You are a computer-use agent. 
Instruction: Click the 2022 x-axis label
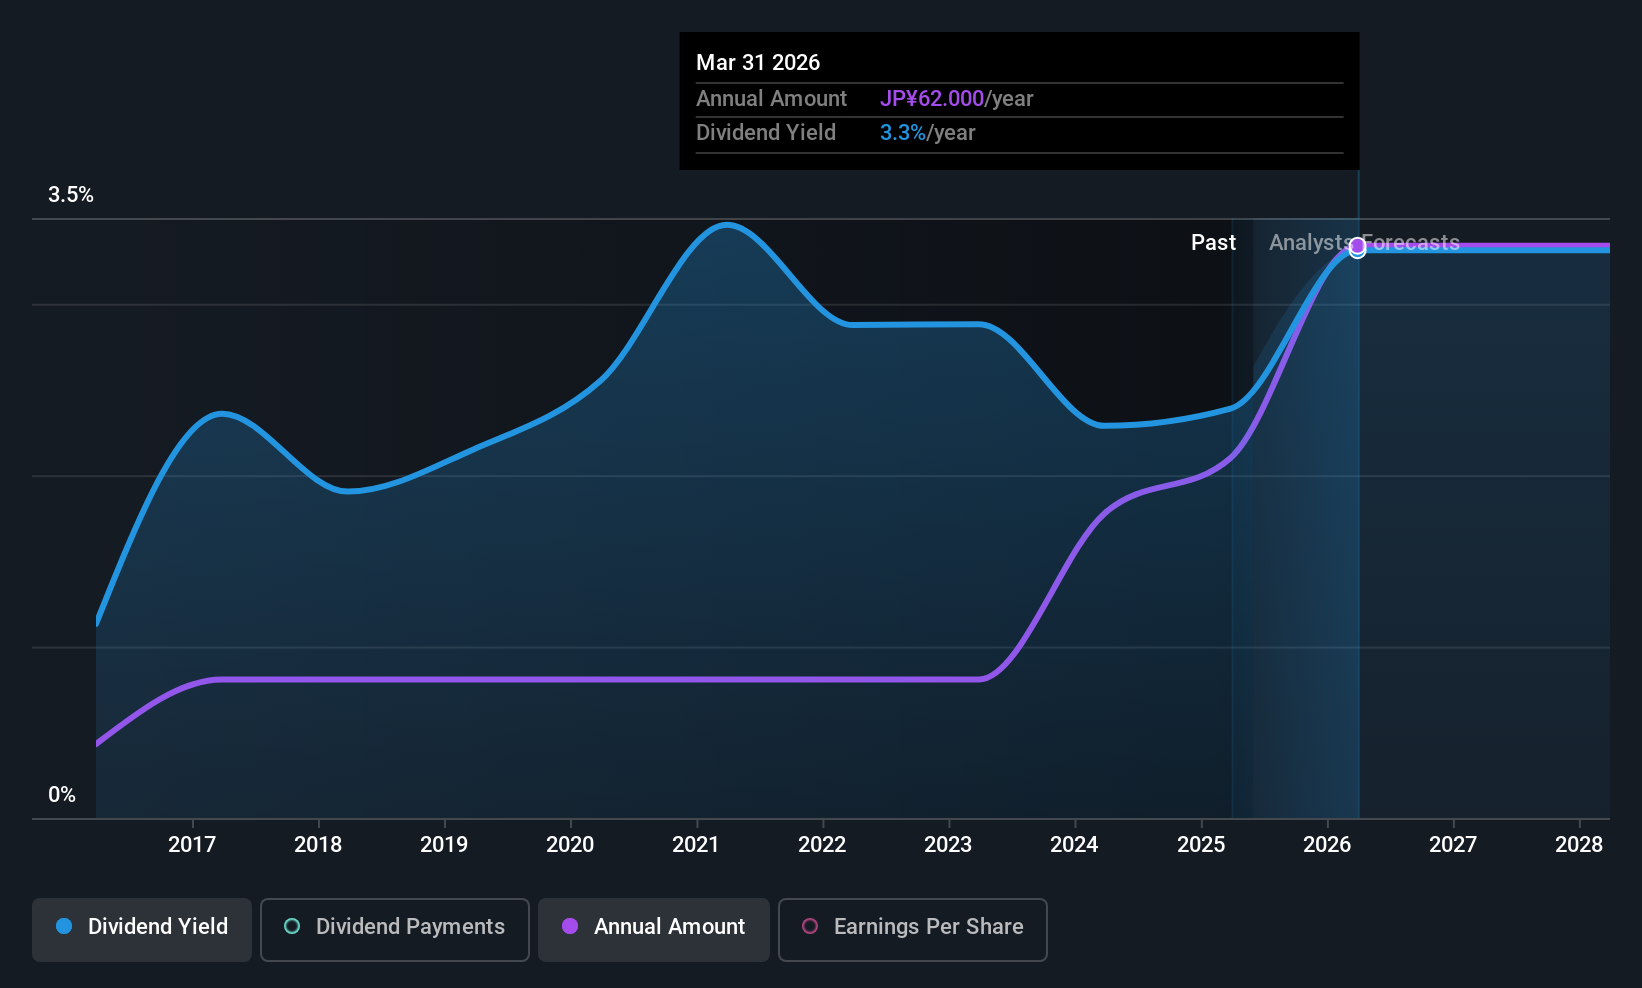point(822,845)
